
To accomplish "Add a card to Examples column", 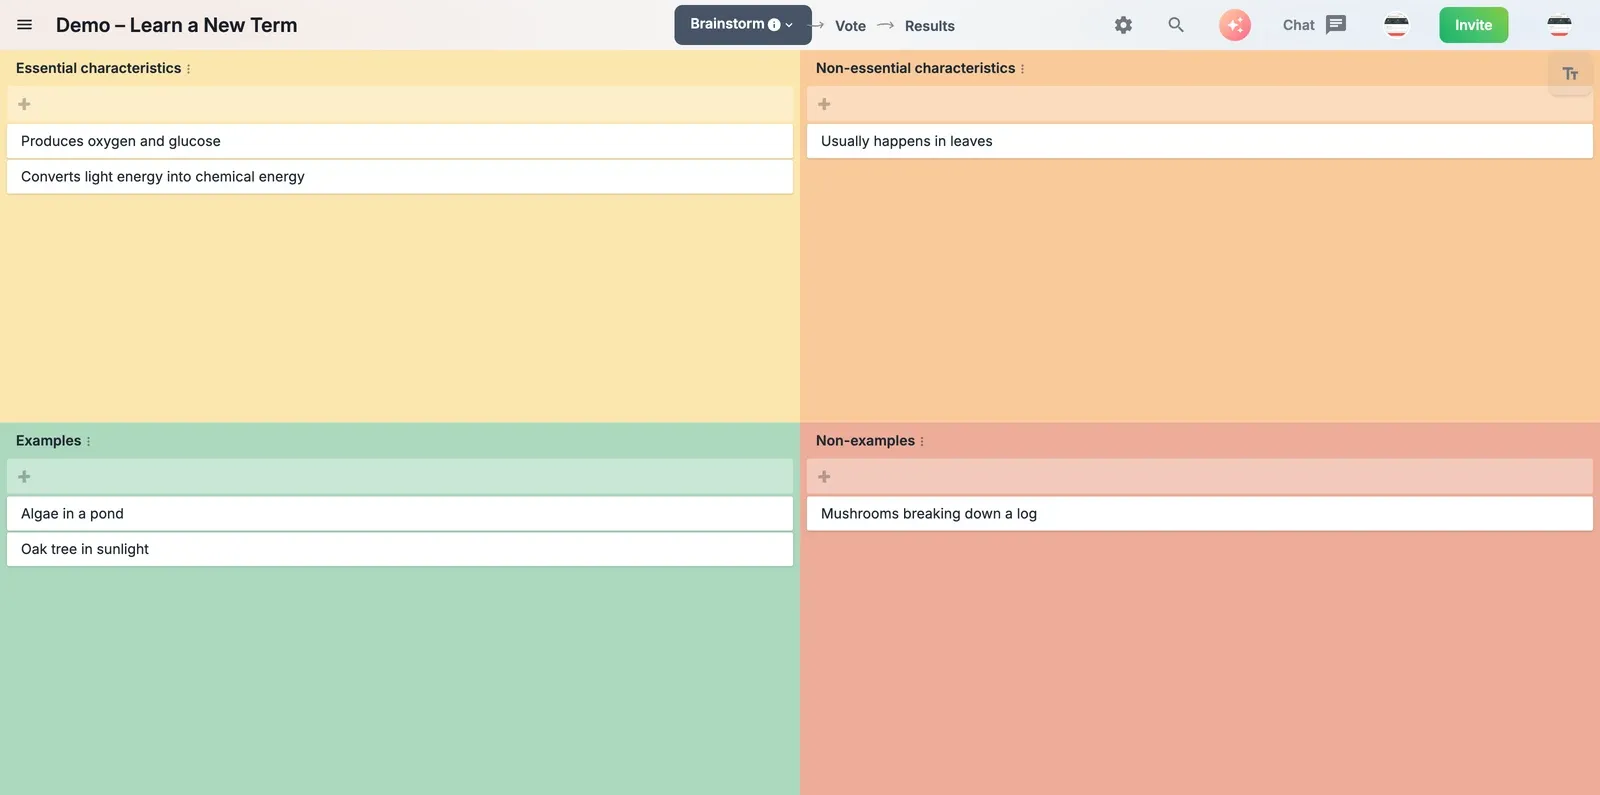I will [400, 477].
